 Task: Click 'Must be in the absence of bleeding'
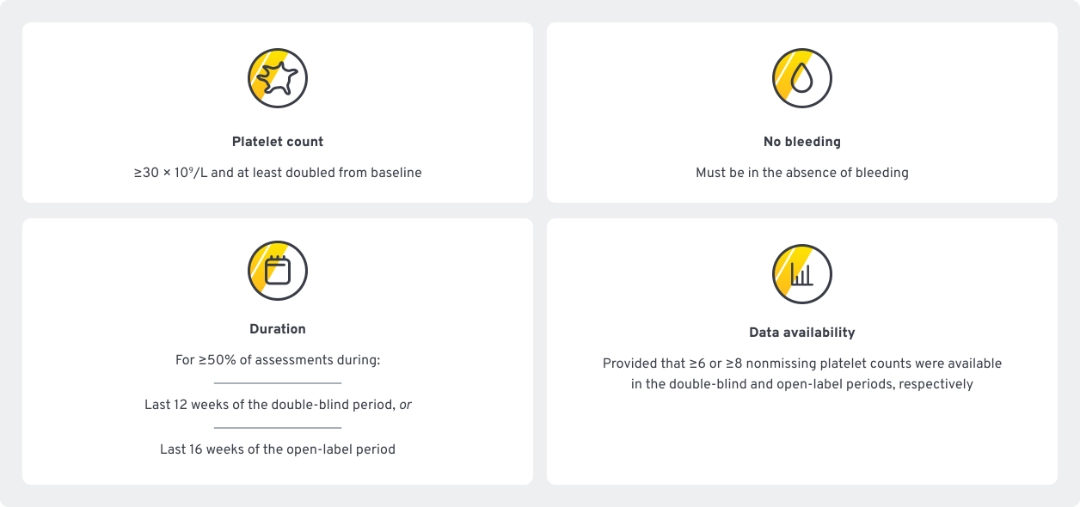click(802, 173)
